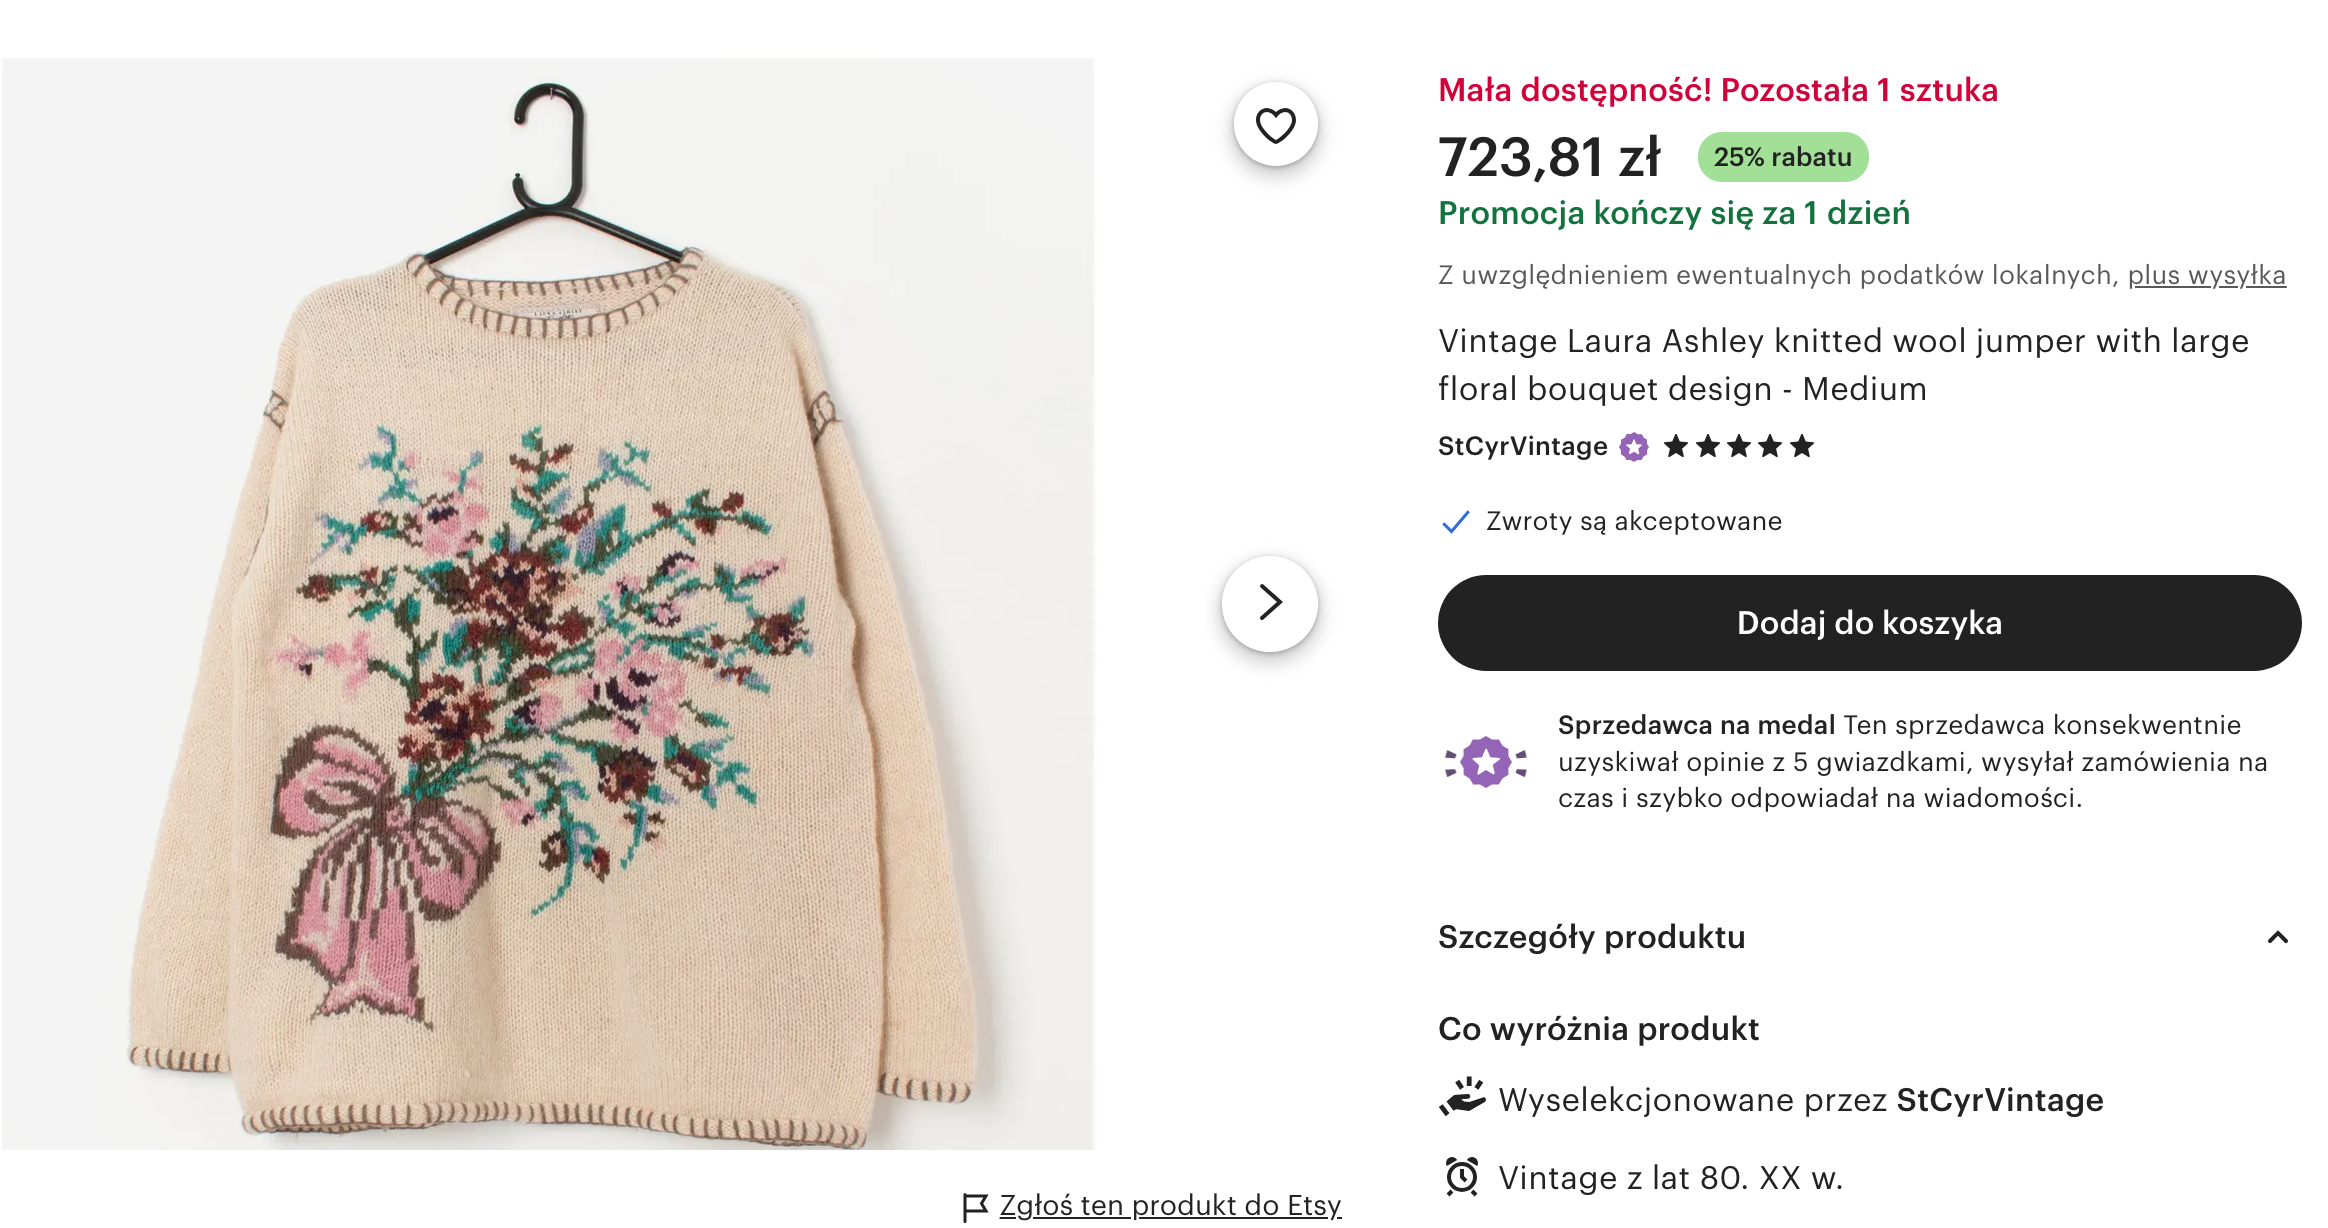
Task: Click the blue checkmark next to returns accepted
Action: pyautogui.click(x=1455, y=522)
